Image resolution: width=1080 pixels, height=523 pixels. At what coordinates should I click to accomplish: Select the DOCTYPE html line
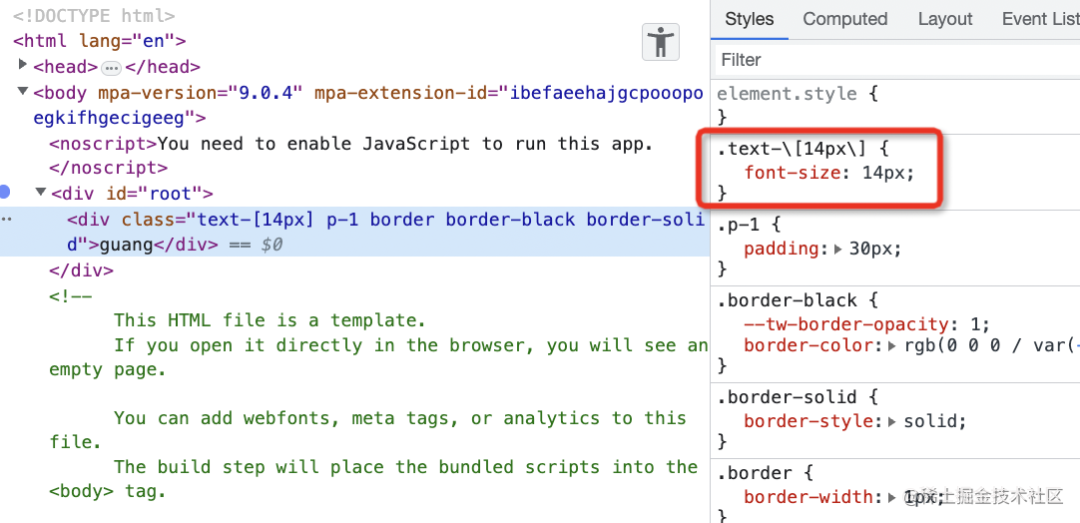click(x=94, y=15)
